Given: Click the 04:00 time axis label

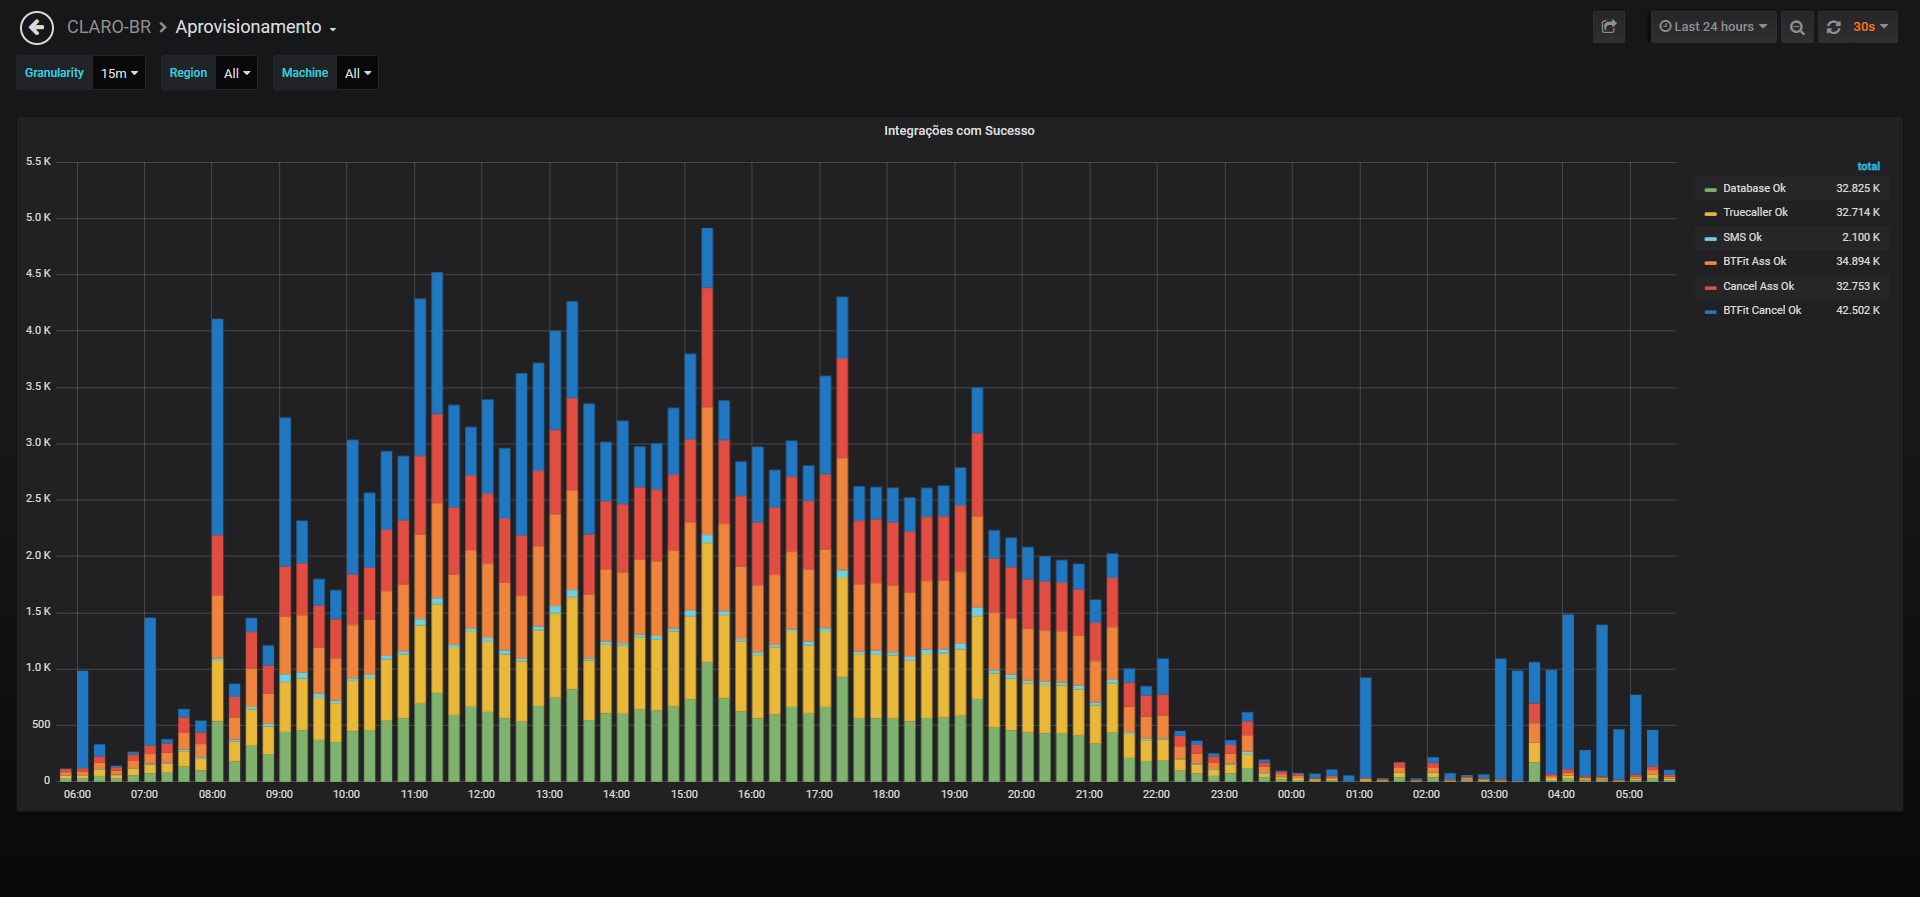Looking at the screenshot, I should point(1561,794).
